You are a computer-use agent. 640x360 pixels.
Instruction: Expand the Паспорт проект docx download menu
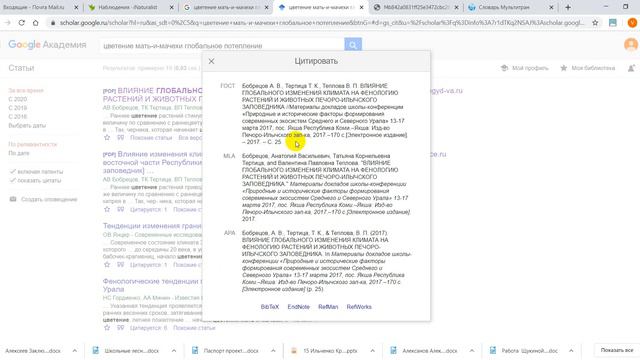pyautogui.click(x=273, y=351)
